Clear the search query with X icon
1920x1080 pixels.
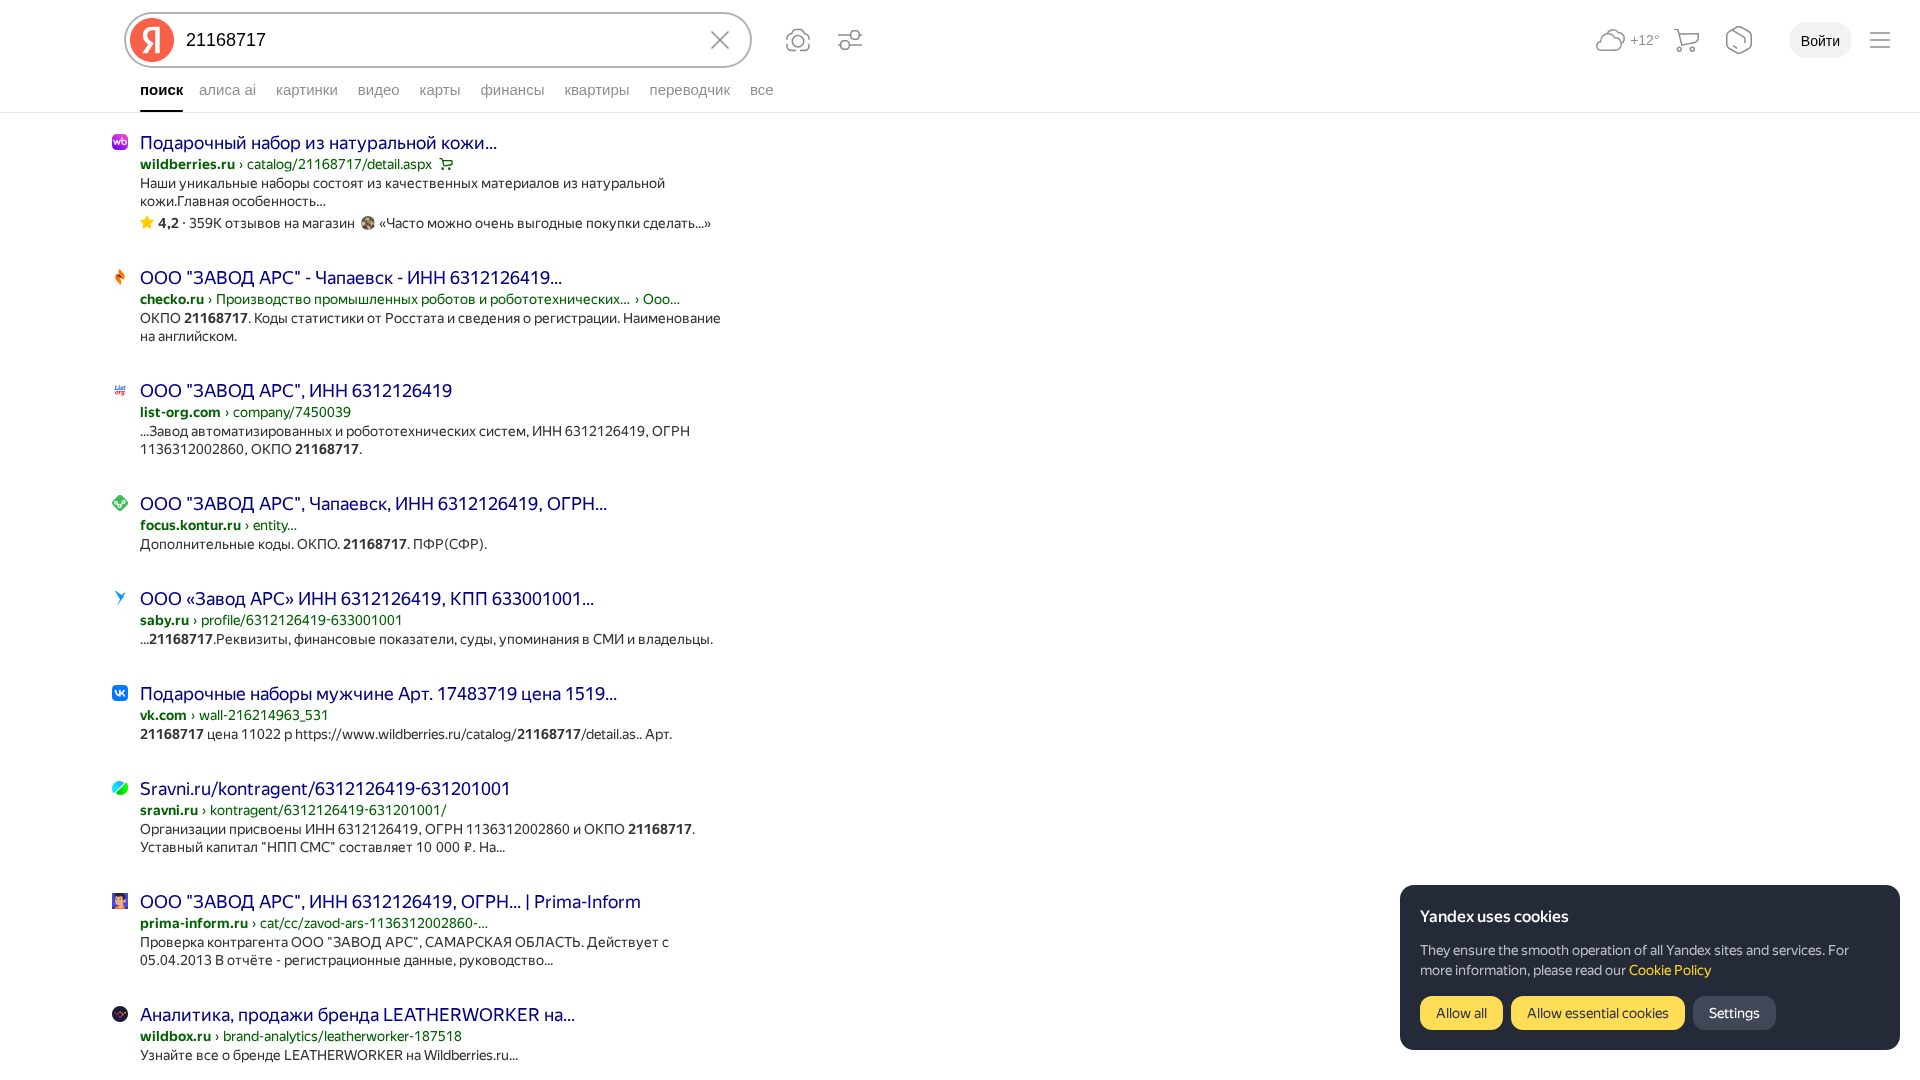point(719,40)
